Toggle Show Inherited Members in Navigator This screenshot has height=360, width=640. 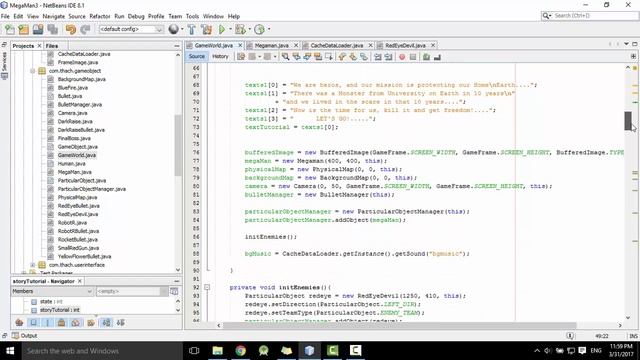(19, 322)
